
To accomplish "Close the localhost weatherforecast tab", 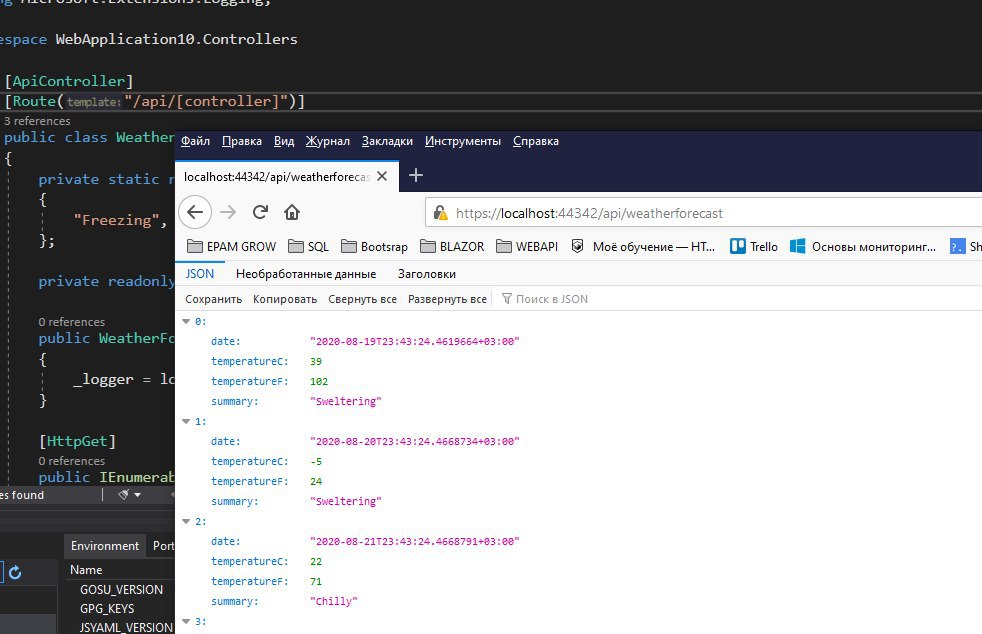I will click(x=388, y=176).
